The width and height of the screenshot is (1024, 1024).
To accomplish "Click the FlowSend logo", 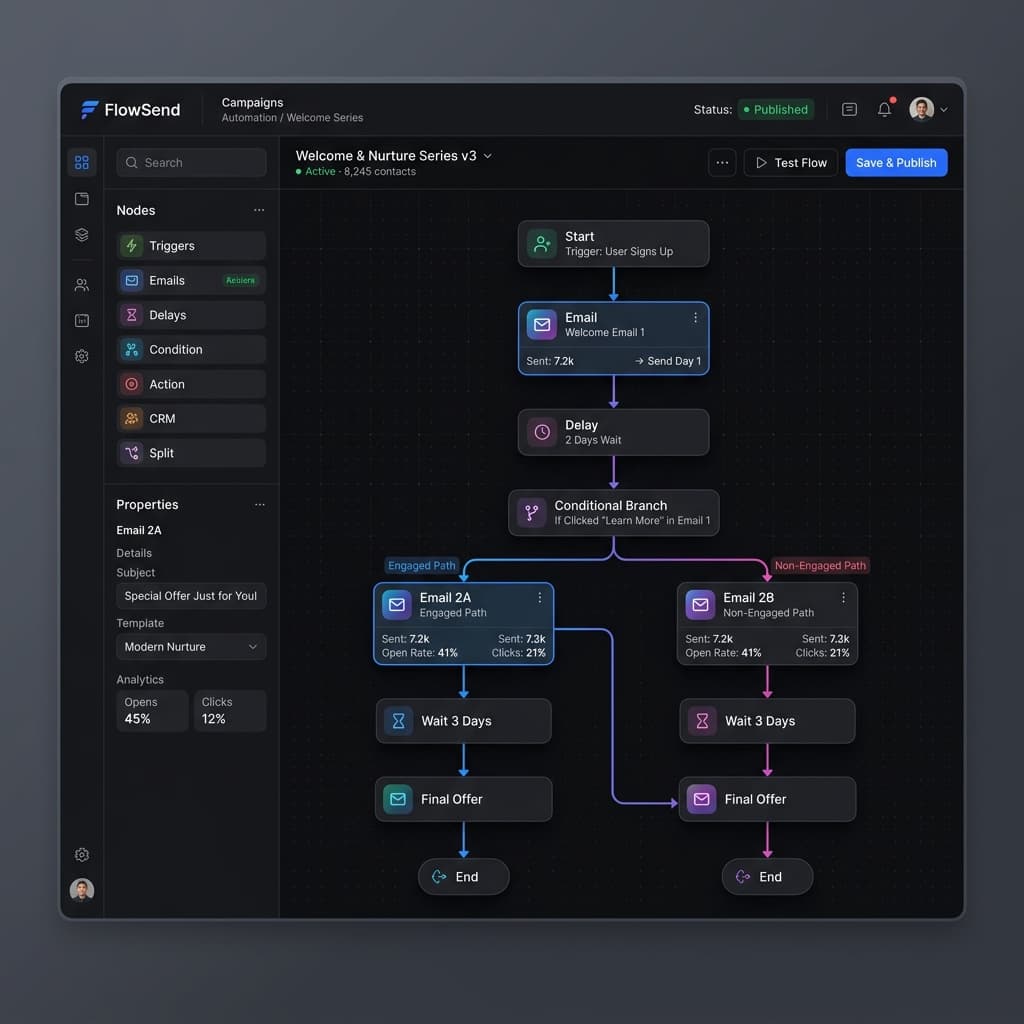I will tap(131, 110).
